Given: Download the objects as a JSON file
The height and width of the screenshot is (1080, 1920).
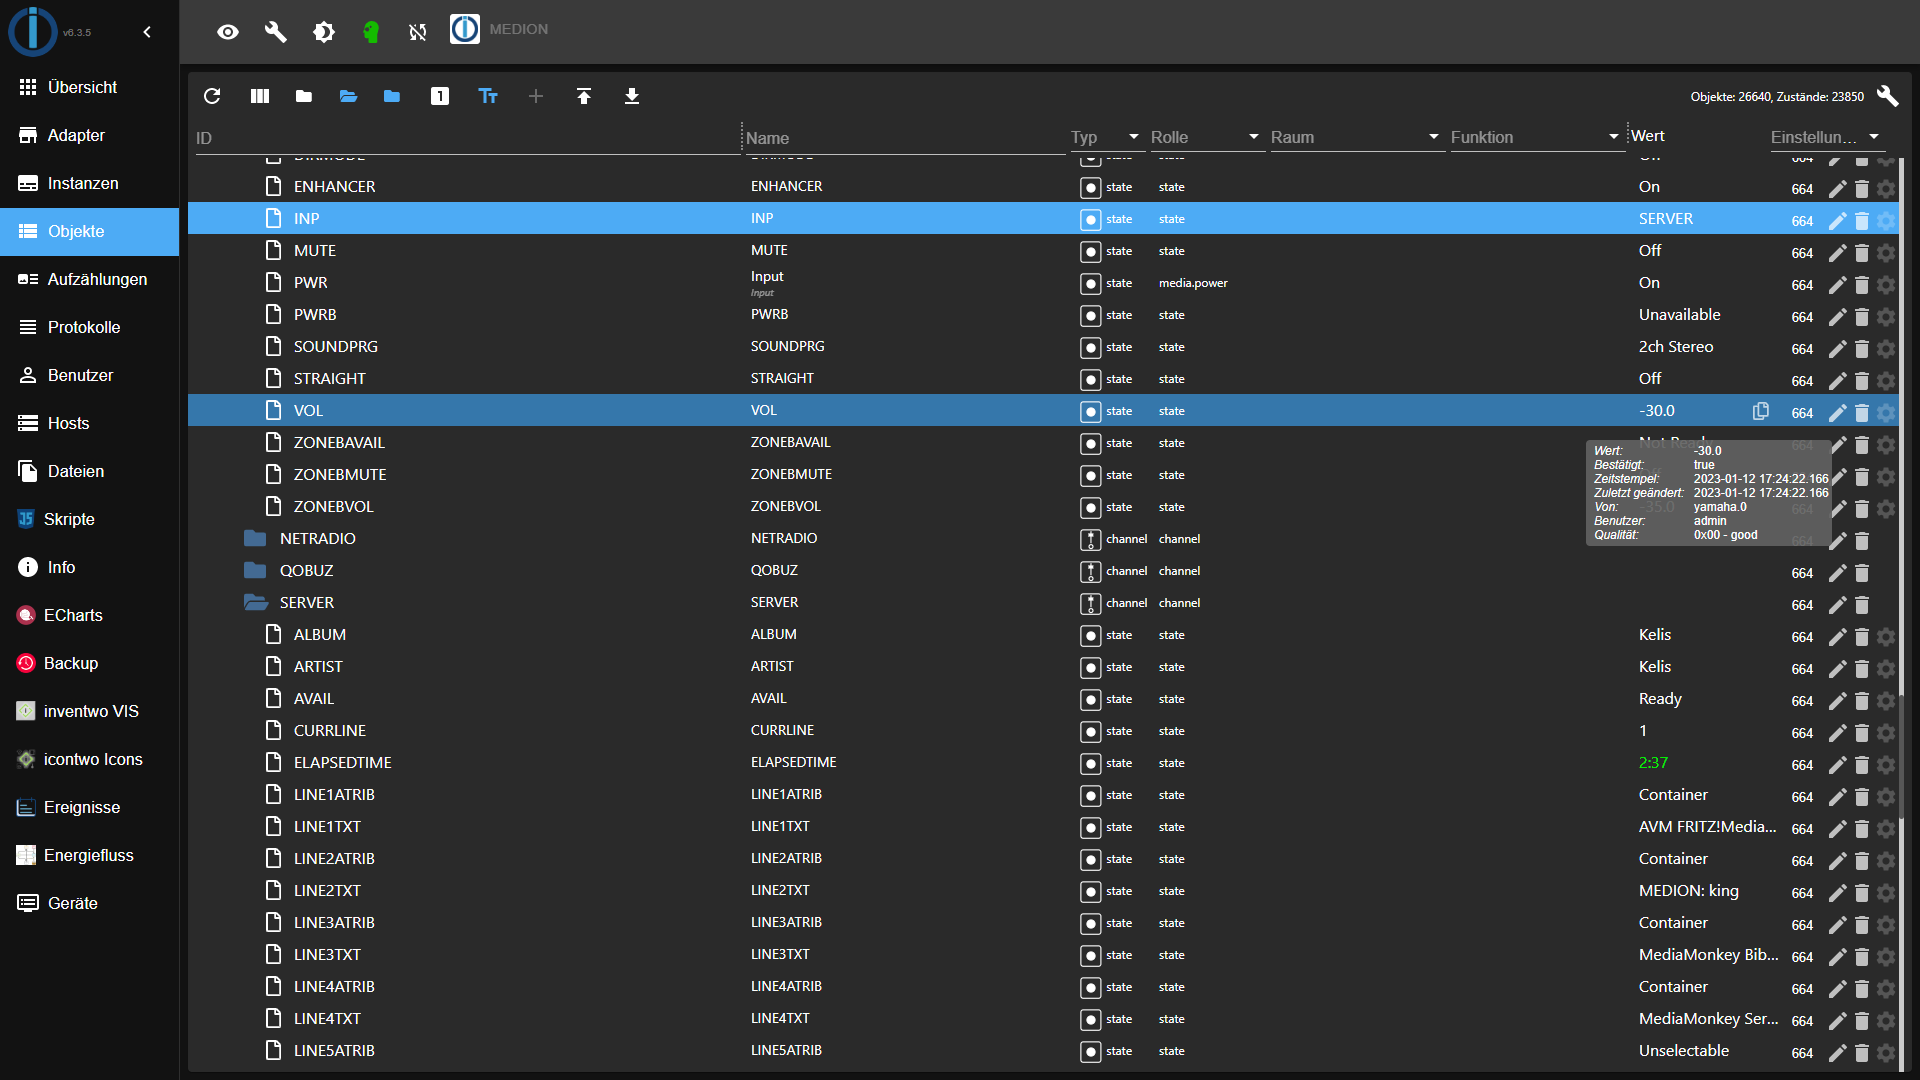Looking at the screenshot, I should coord(632,96).
